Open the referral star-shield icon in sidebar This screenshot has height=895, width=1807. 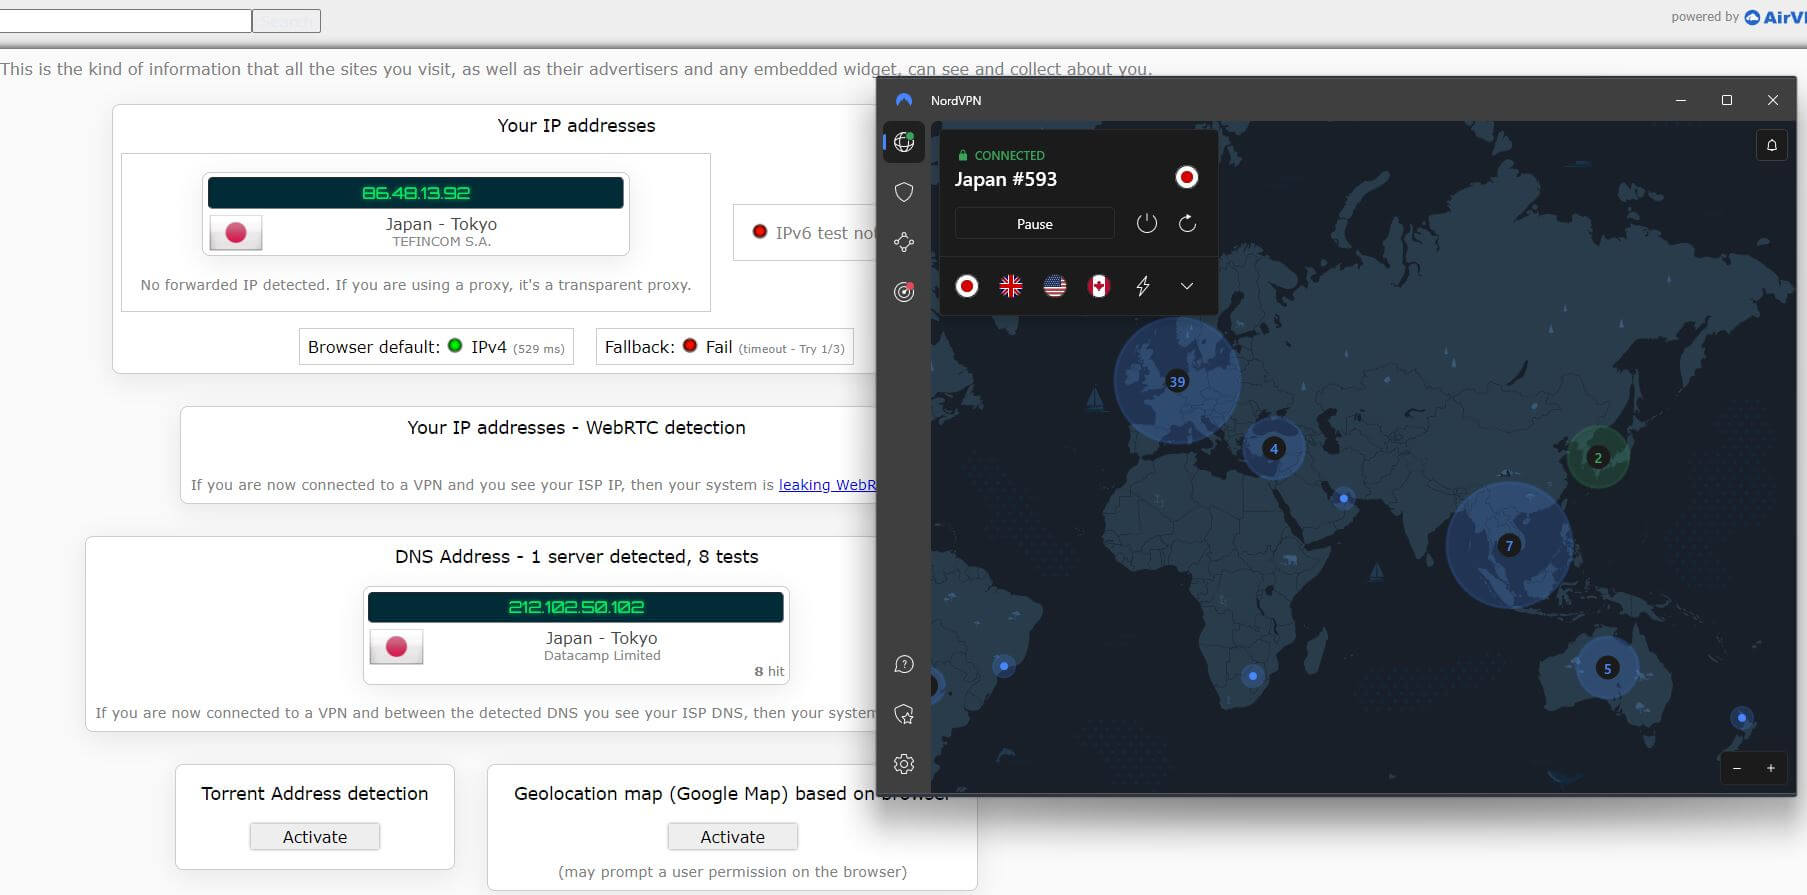904,714
